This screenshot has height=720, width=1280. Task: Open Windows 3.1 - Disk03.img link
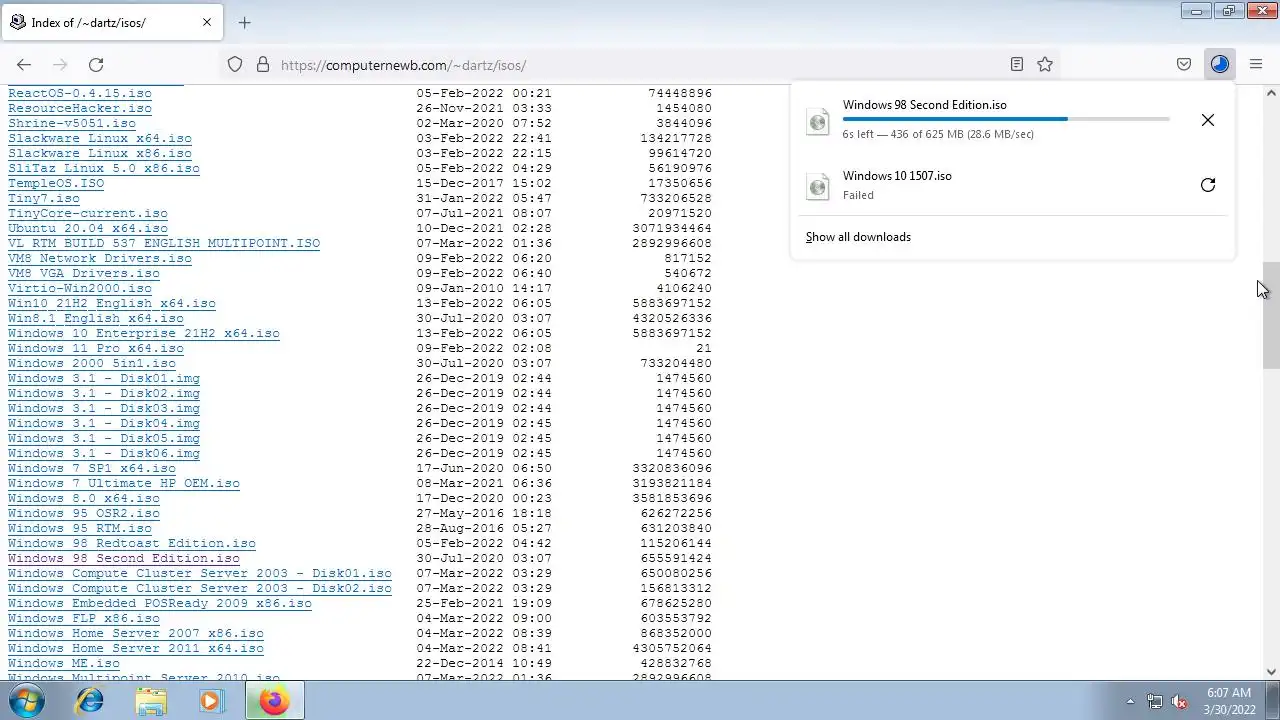click(x=104, y=408)
